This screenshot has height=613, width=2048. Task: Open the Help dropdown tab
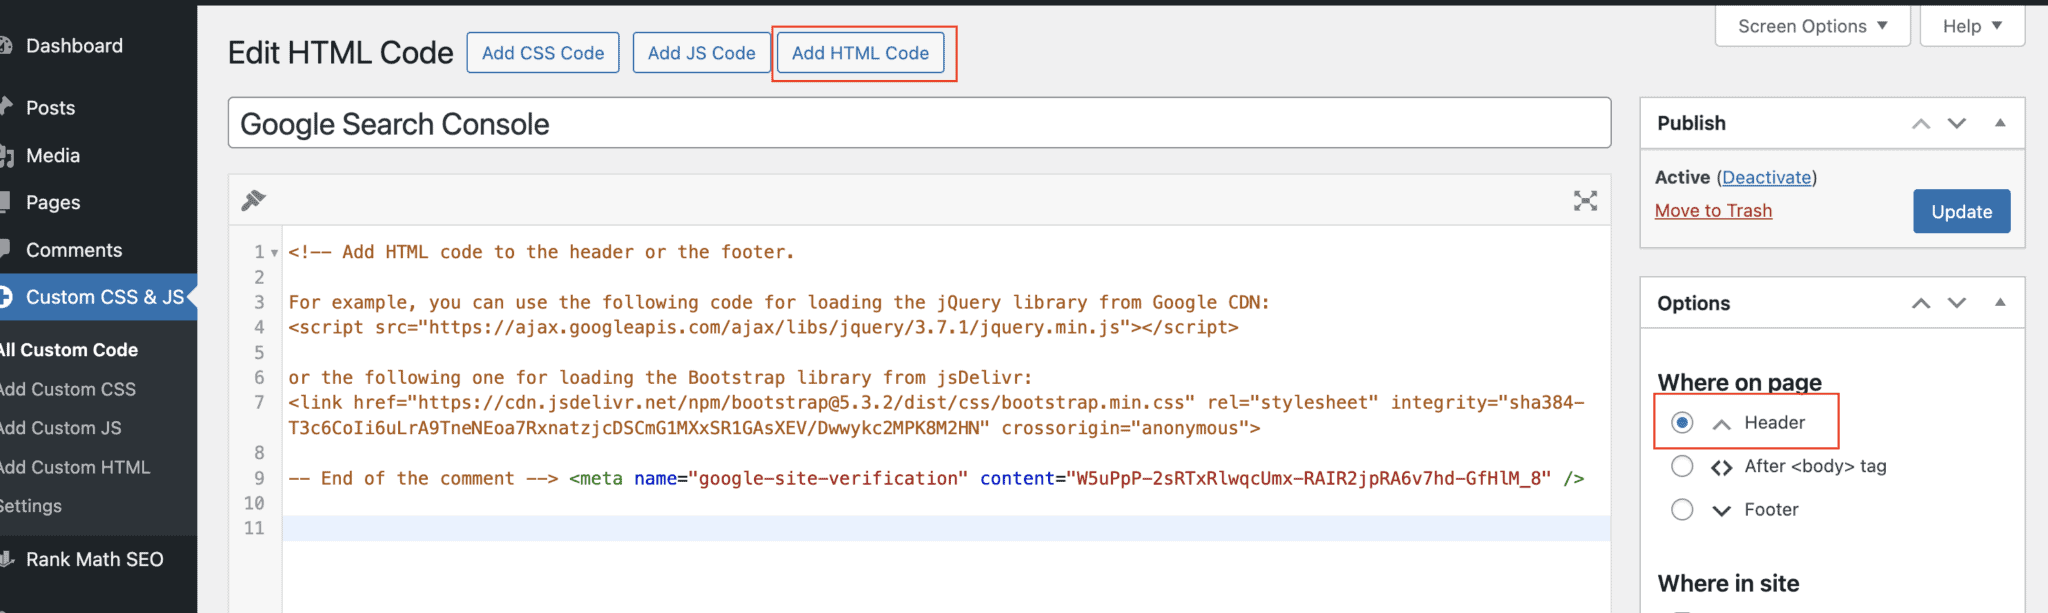click(1972, 26)
